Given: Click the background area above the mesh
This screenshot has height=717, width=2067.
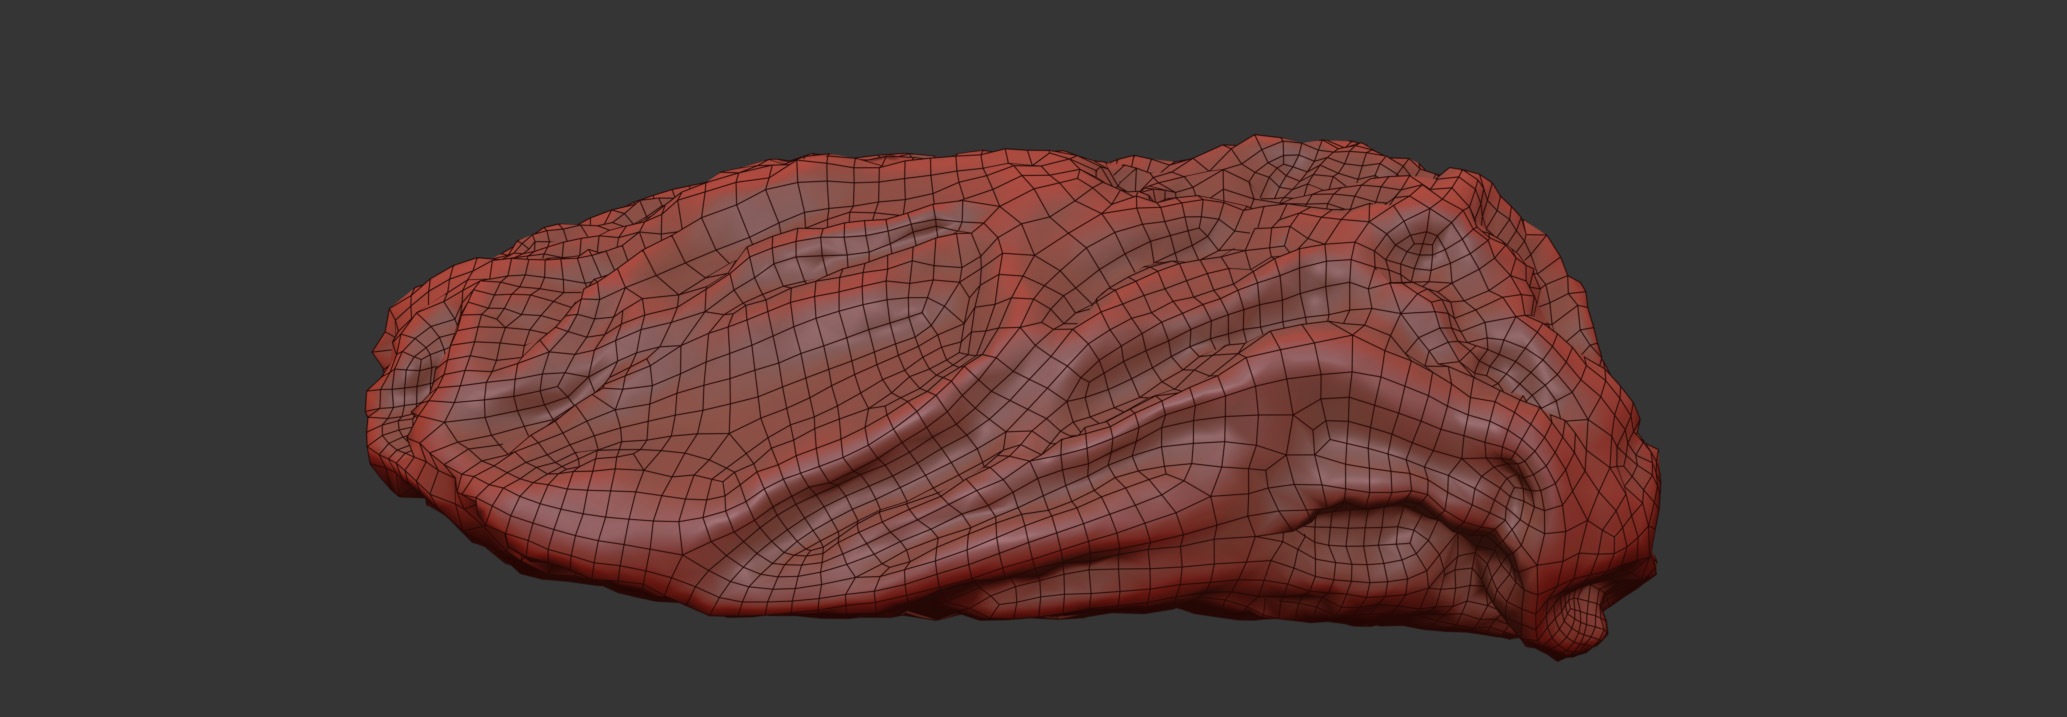Looking at the screenshot, I should pyautogui.click(x=1000, y=70).
